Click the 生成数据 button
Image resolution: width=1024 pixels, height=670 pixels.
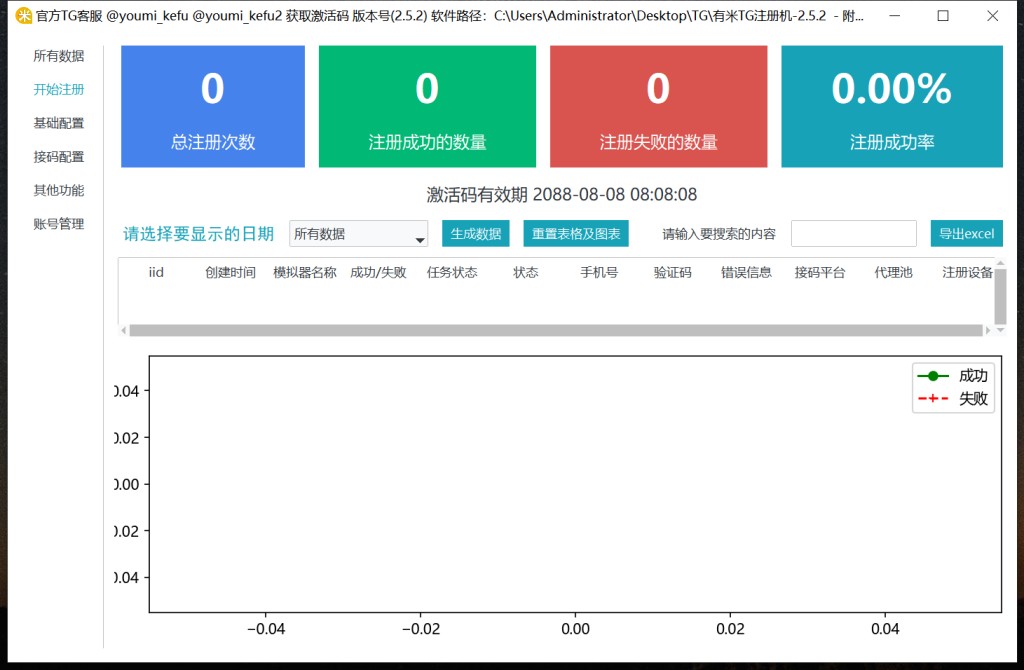(475, 234)
